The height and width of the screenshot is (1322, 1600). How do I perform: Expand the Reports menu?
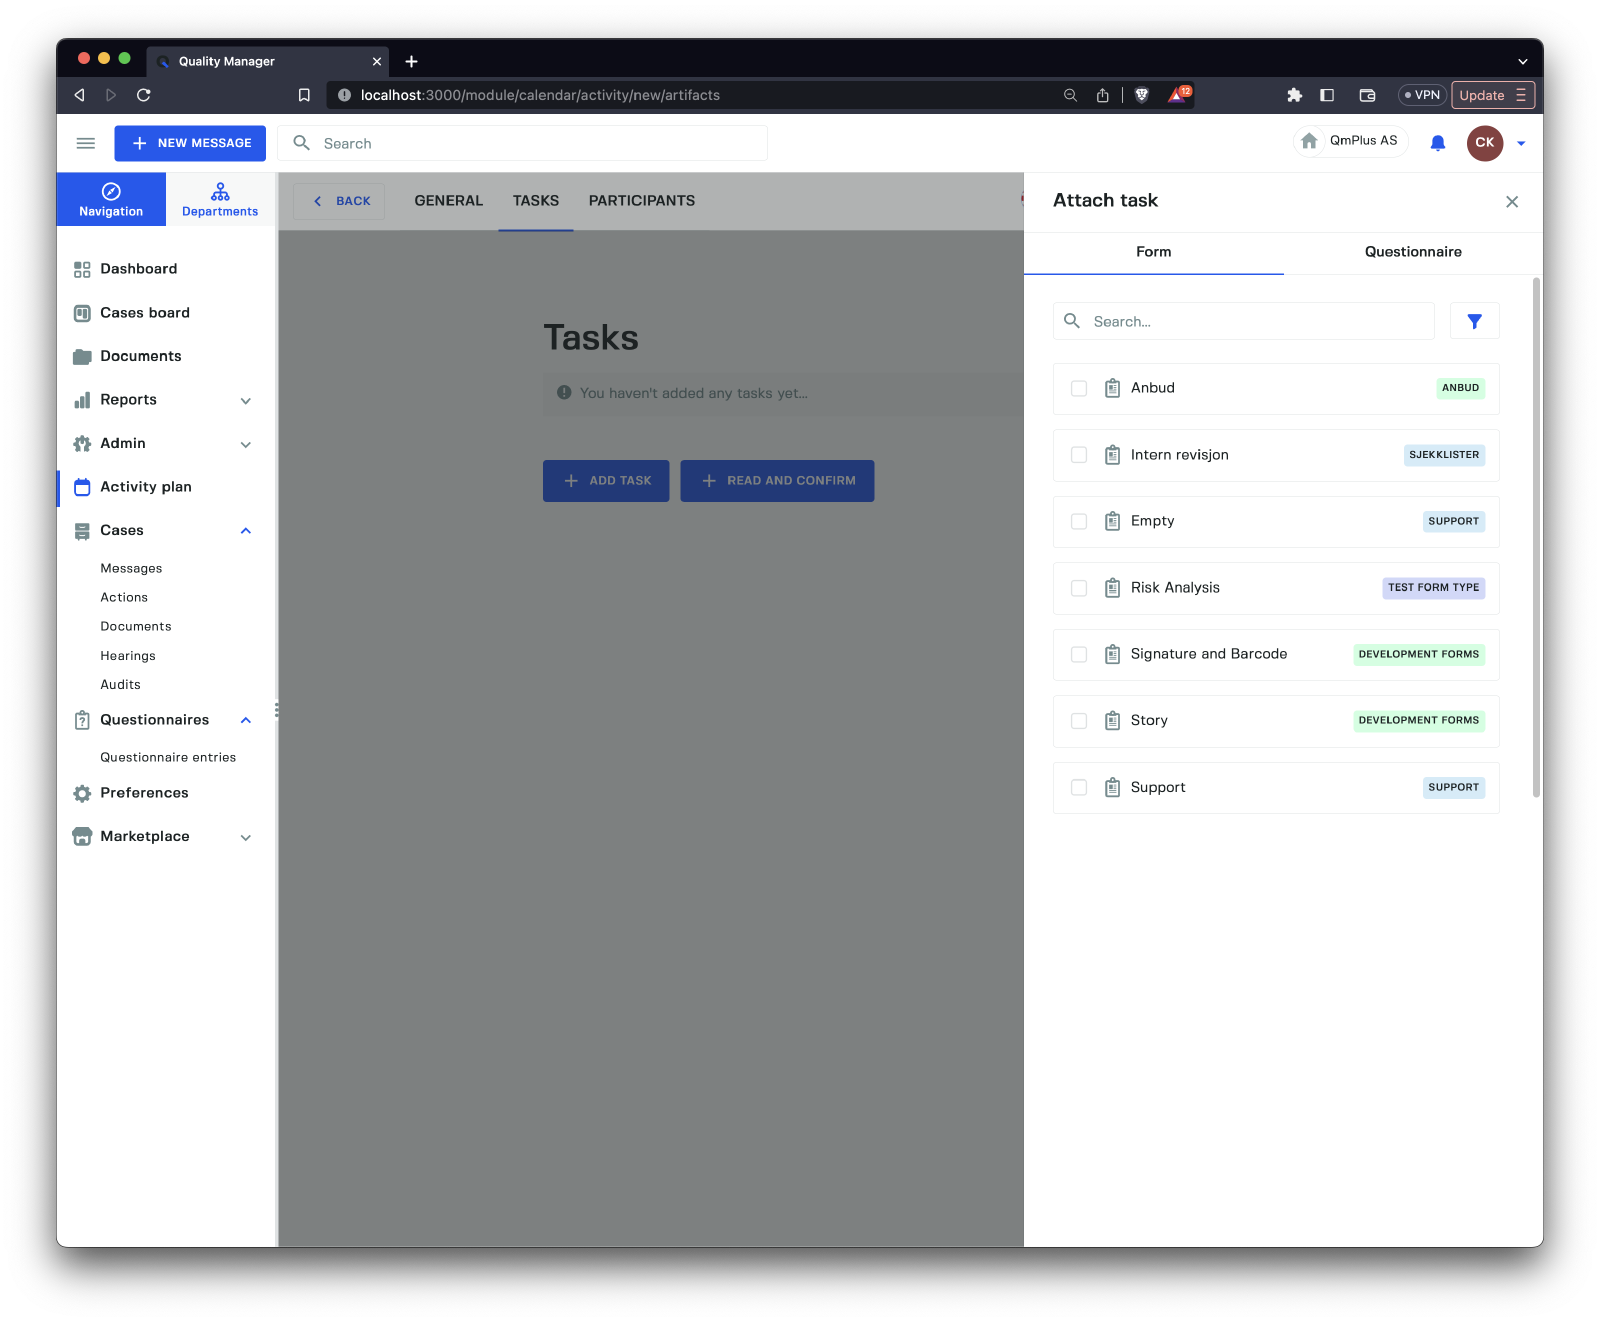coord(245,401)
